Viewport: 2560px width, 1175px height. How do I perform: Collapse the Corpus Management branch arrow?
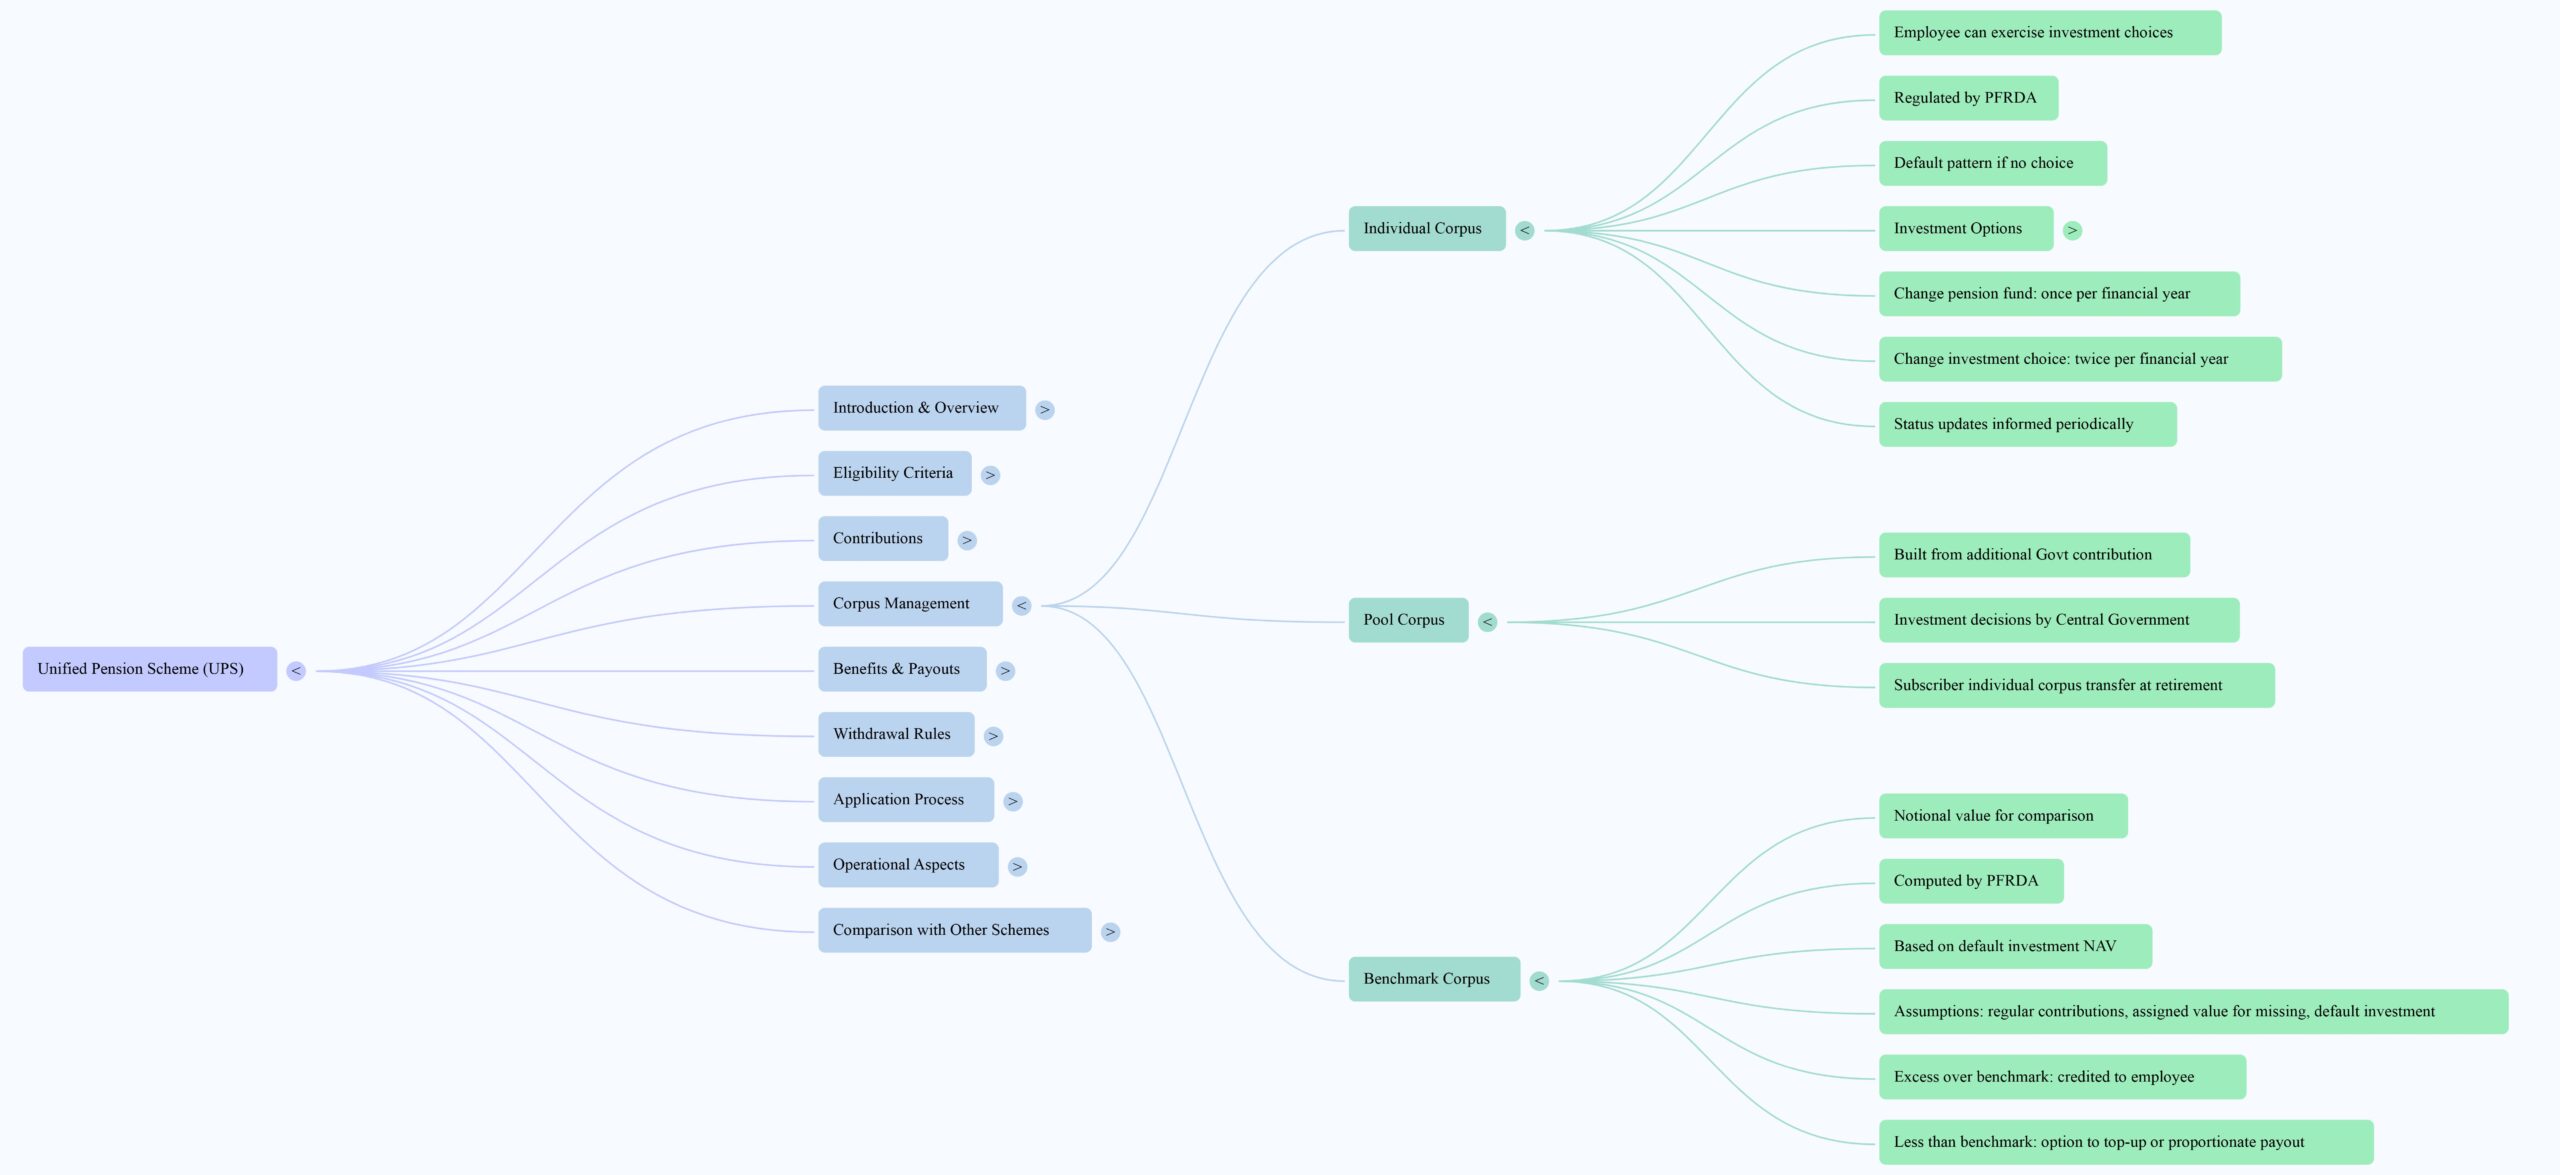pyautogui.click(x=1021, y=606)
